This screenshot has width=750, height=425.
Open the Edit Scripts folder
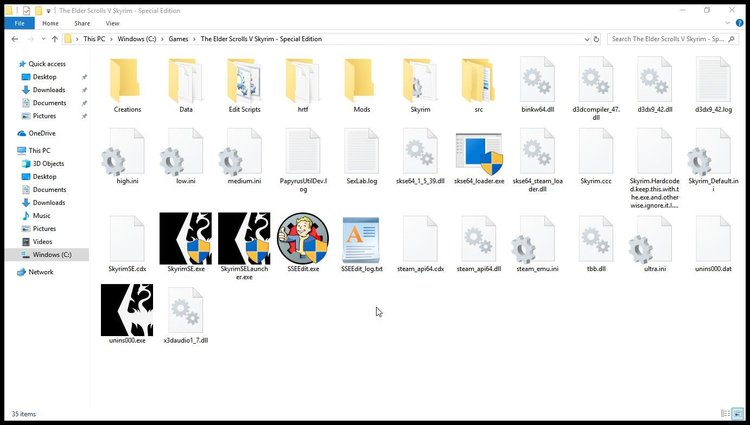[x=244, y=85]
